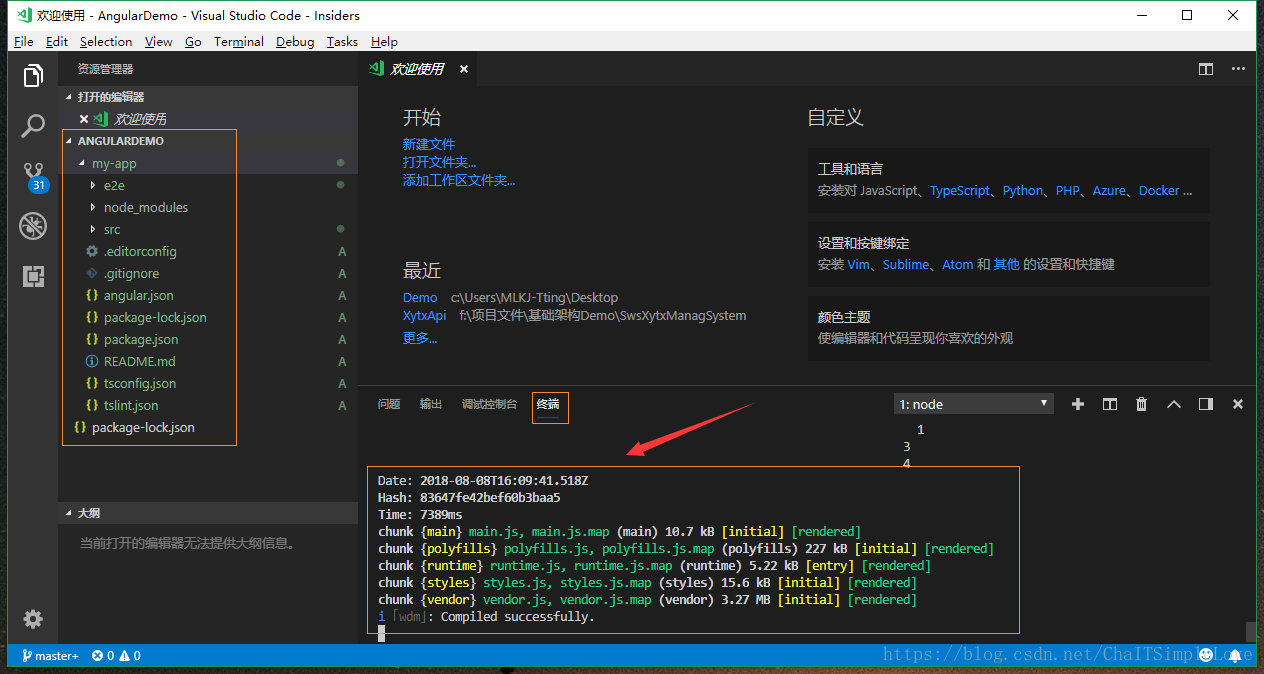Open angular.json file

point(208,295)
